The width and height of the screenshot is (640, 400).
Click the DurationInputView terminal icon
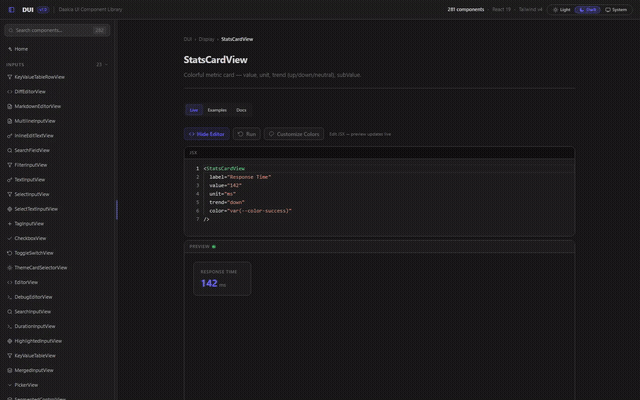[10, 327]
